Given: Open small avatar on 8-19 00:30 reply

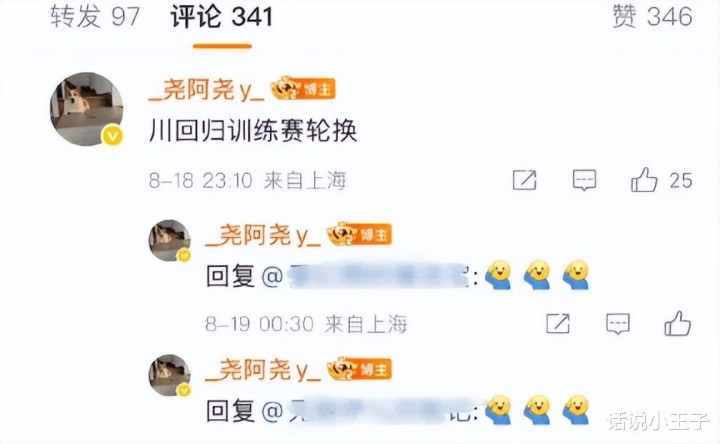Looking at the screenshot, I should 169,241.
